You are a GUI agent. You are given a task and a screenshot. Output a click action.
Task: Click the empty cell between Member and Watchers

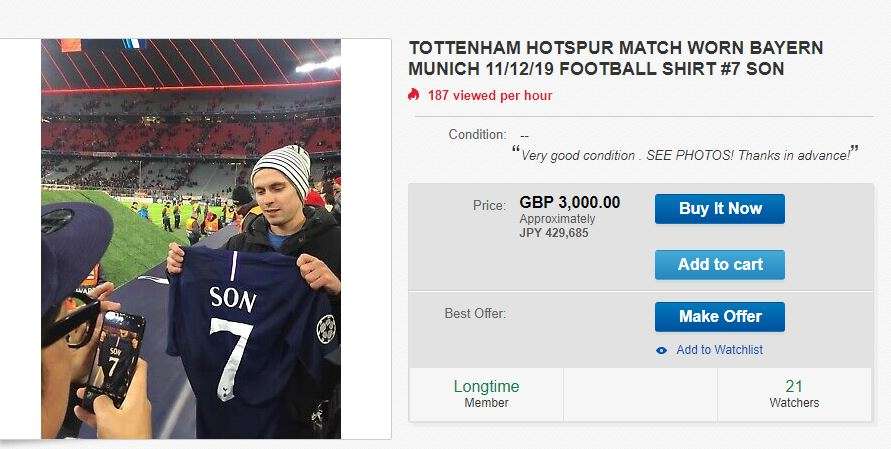640,394
